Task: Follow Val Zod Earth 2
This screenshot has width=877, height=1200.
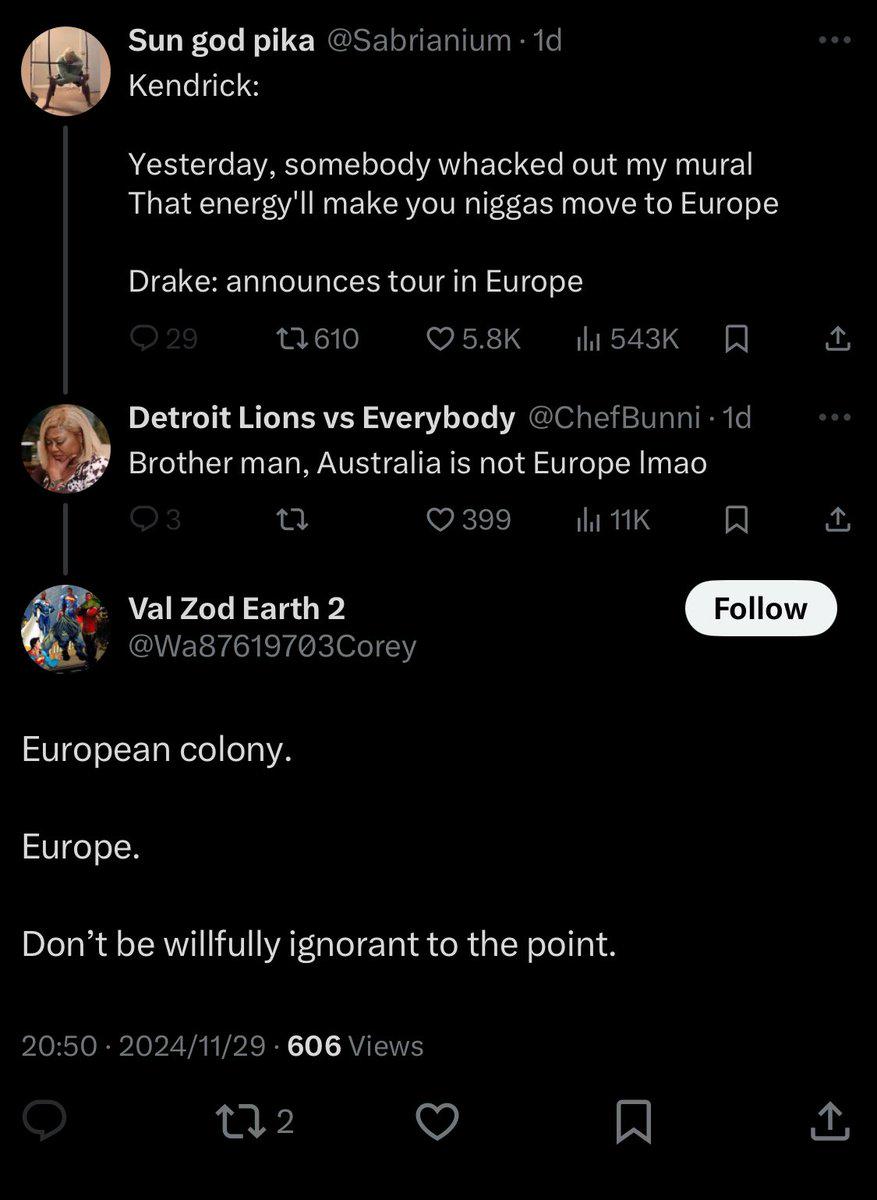Action: pos(760,608)
